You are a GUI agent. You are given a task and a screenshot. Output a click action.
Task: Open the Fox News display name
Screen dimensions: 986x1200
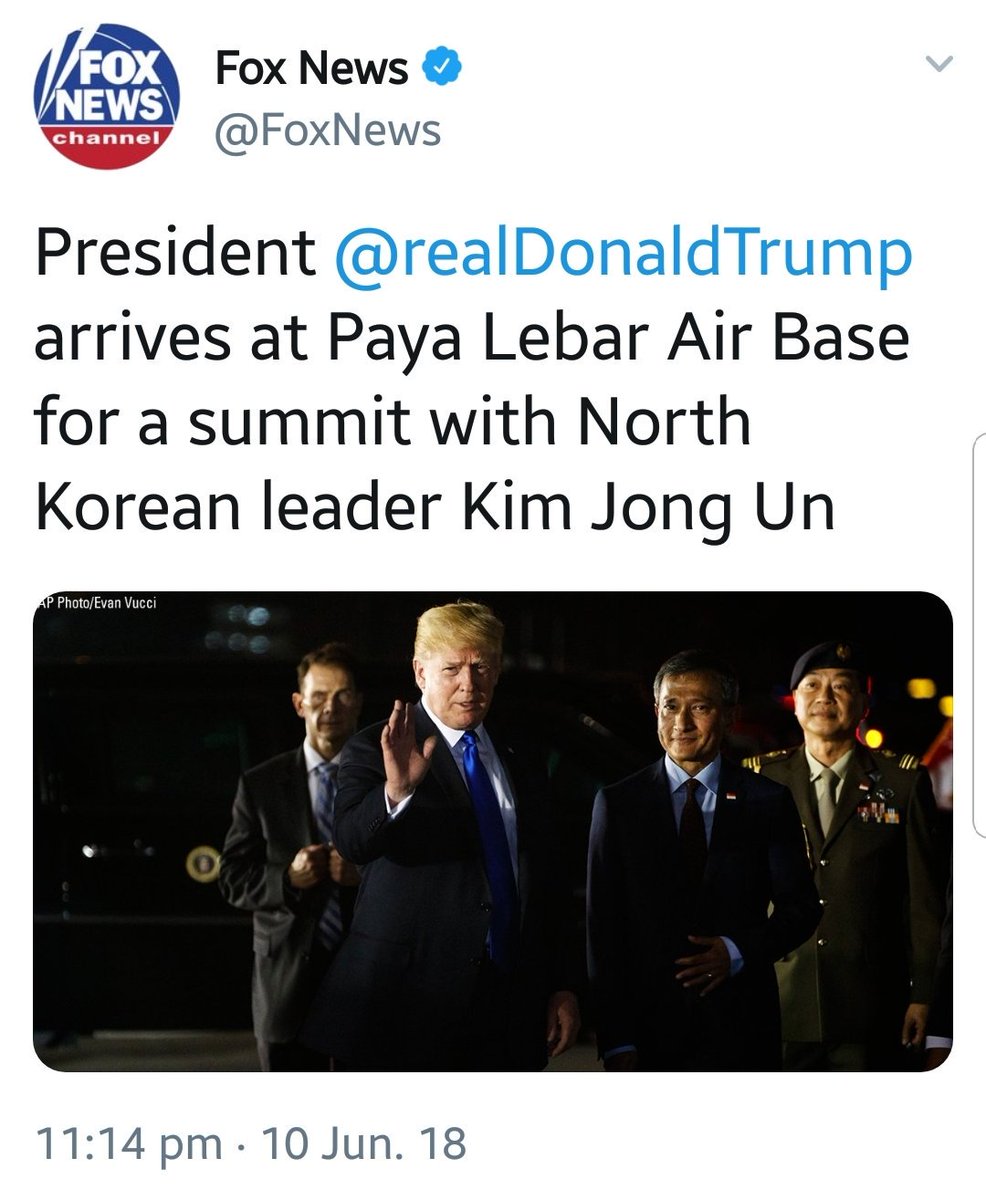pyautogui.click(x=312, y=69)
